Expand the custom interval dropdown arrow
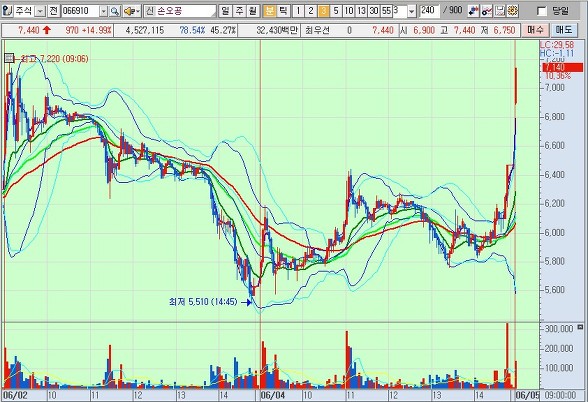The width and height of the screenshot is (588, 402). [412, 11]
